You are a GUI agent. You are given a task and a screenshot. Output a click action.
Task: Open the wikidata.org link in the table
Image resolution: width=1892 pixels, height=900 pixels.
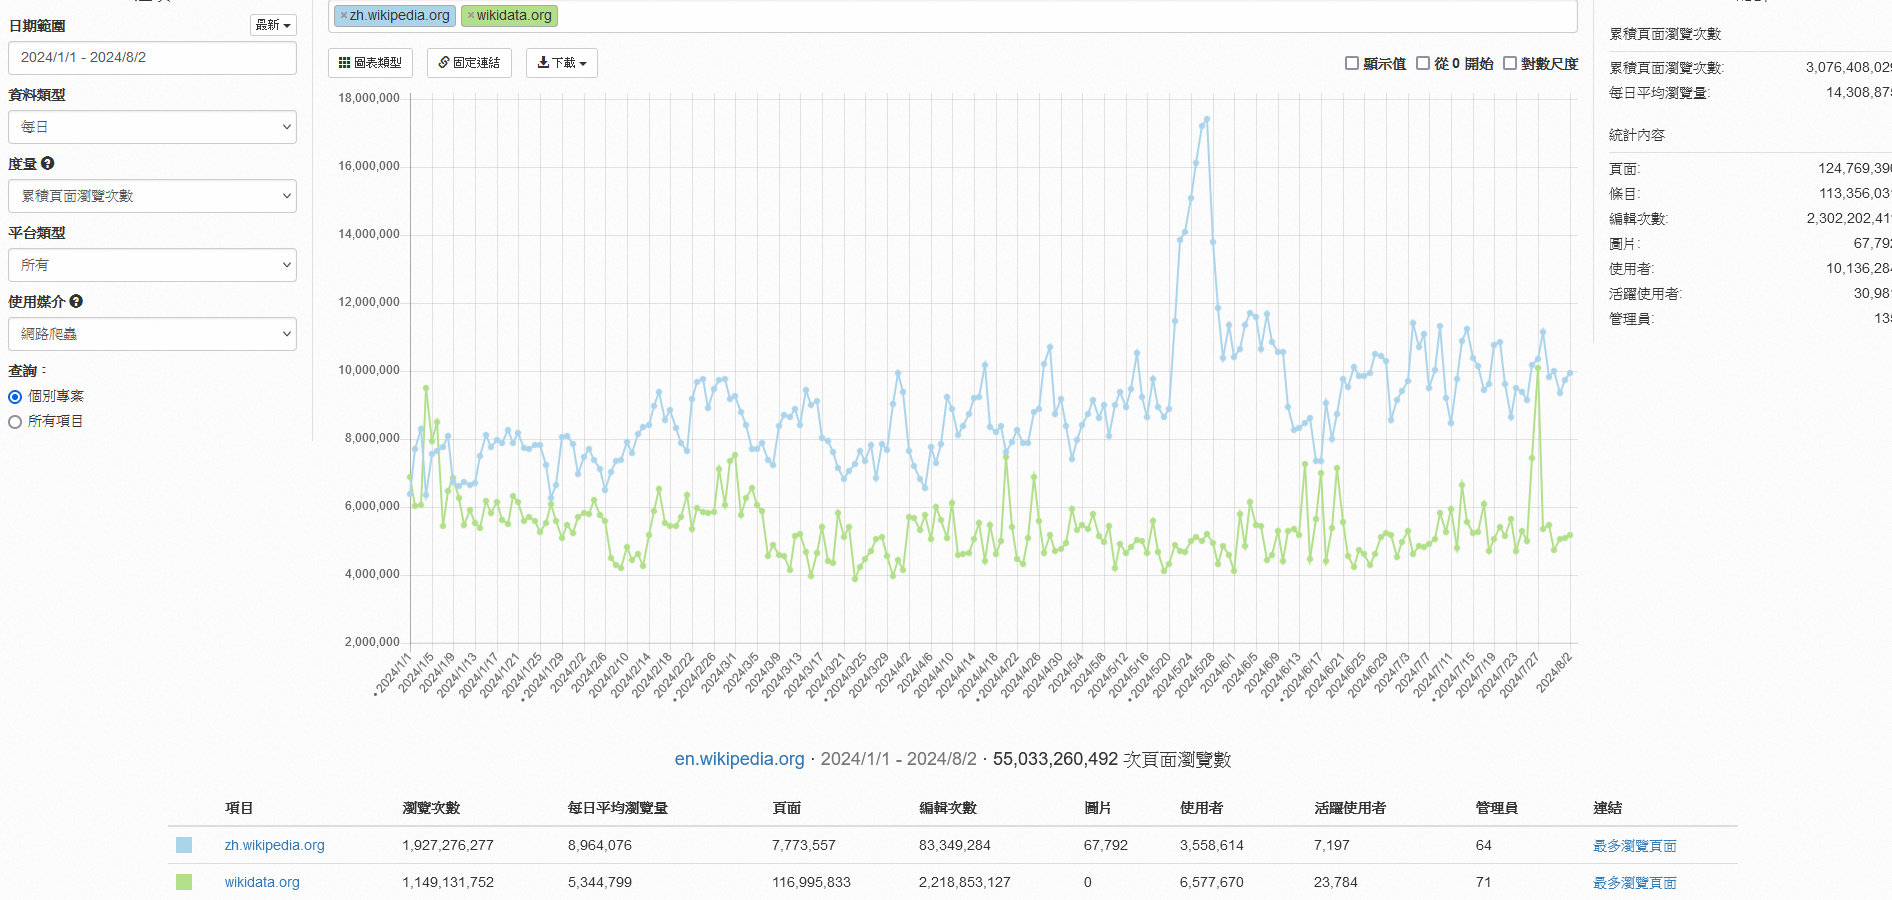tap(262, 882)
